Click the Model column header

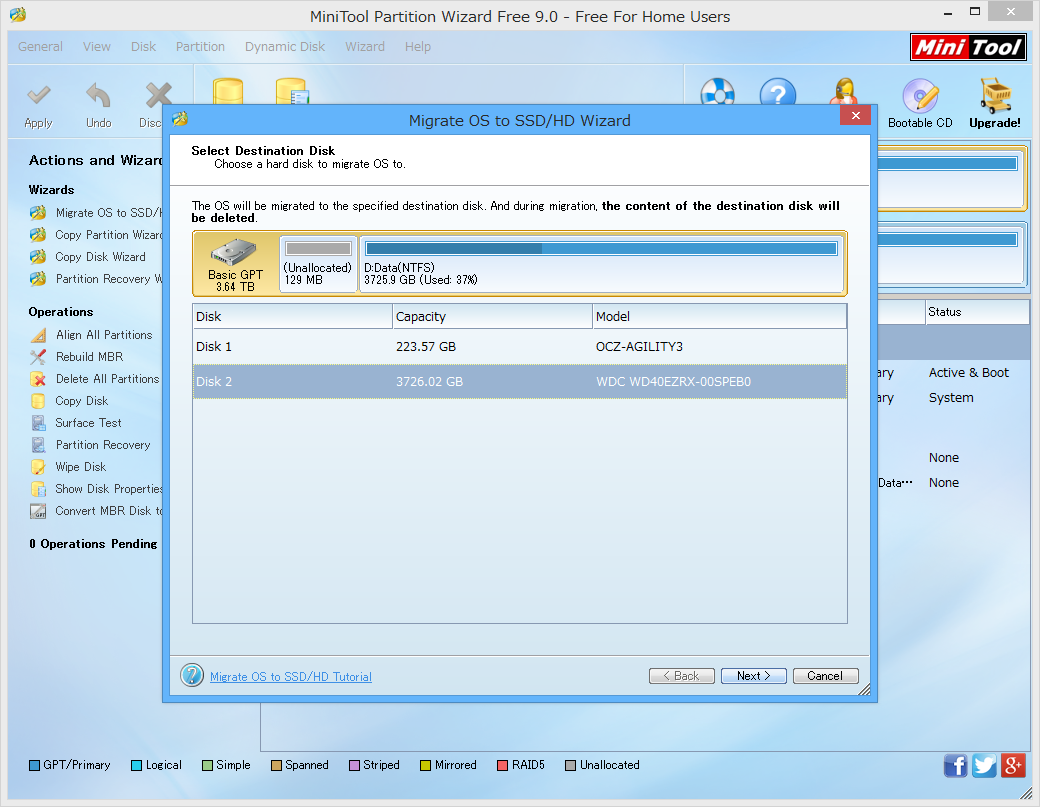click(720, 316)
